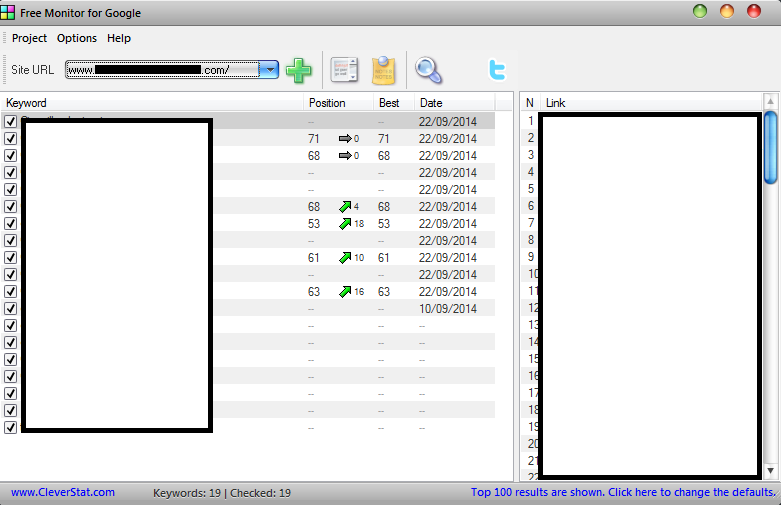The height and width of the screenshot is (506, 781).
Task: Click the green up arrow showing 18
Action: pos(345,224)
